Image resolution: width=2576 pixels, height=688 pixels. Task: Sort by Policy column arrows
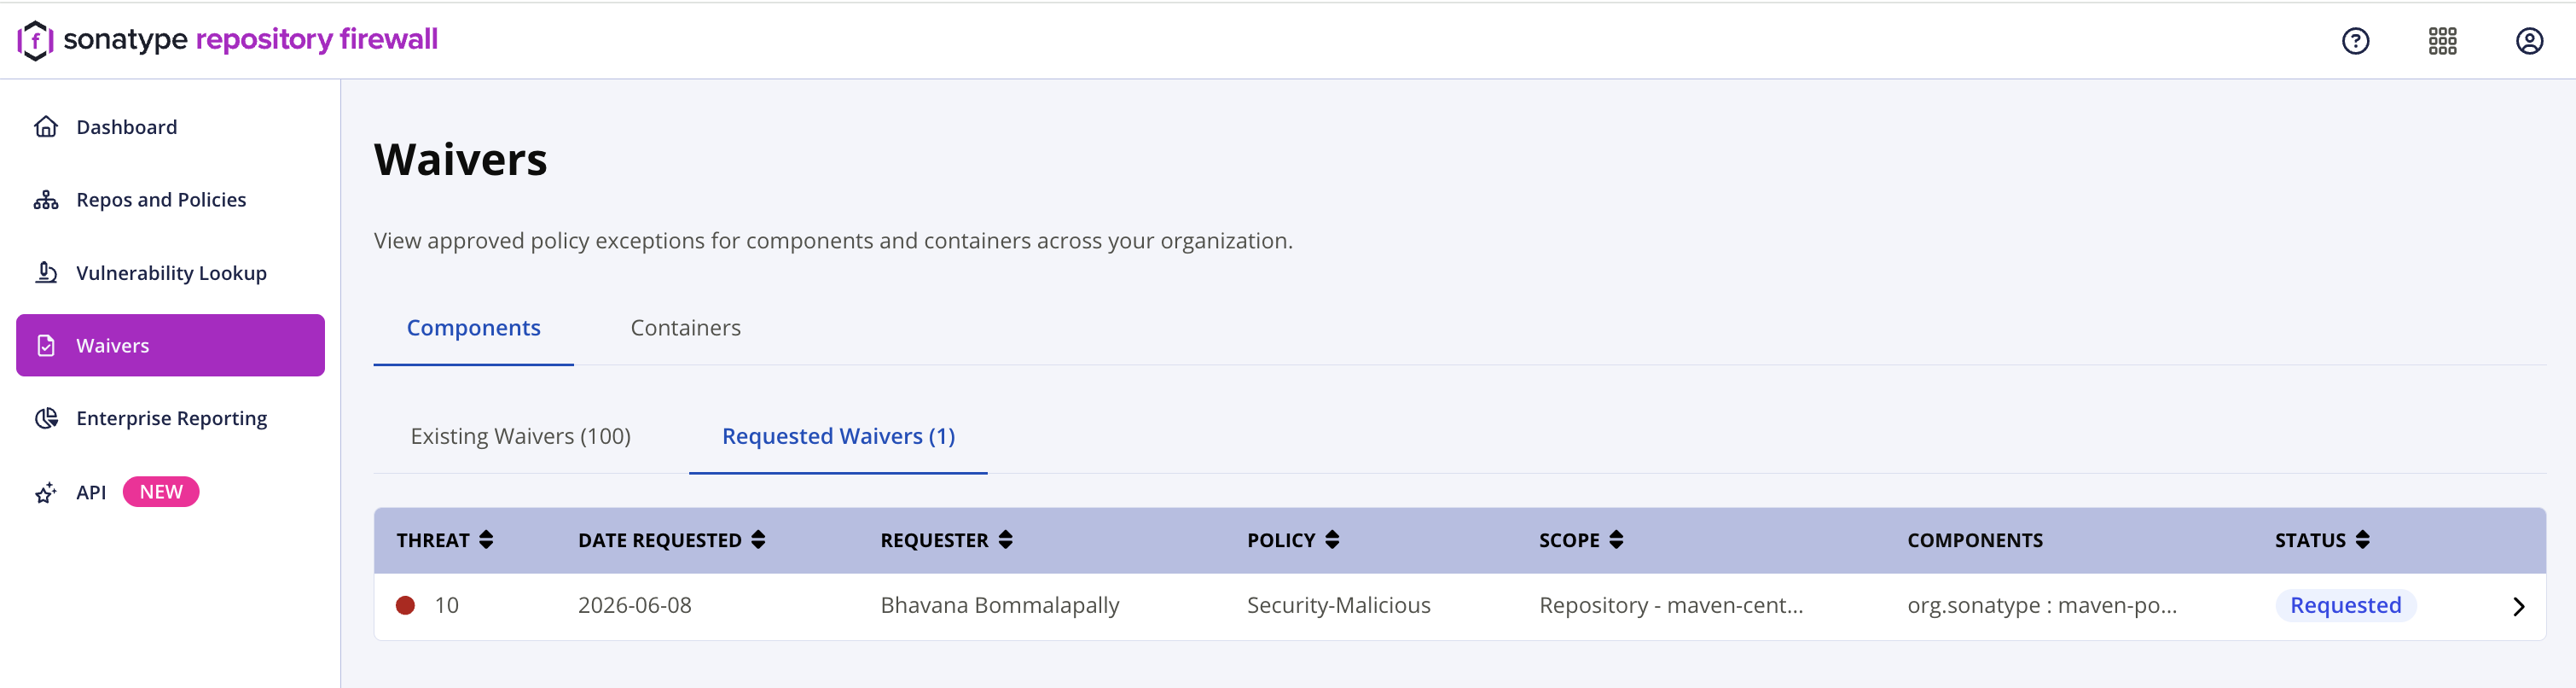1331,540
